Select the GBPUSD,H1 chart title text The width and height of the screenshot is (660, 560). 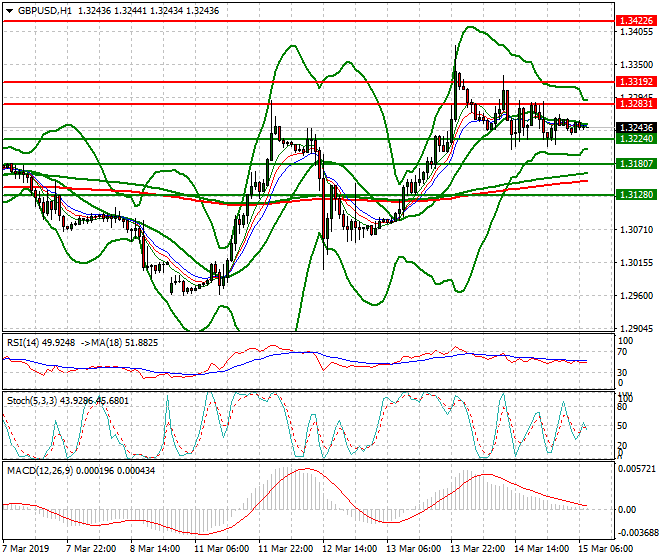click(x=45, y=11)
